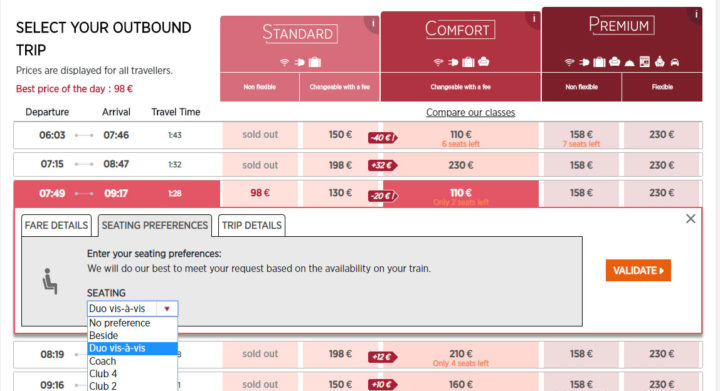This screenshot has width=720, height=391.
Task: Open the "Compare our classes" link
Action: tap(470, 112)
